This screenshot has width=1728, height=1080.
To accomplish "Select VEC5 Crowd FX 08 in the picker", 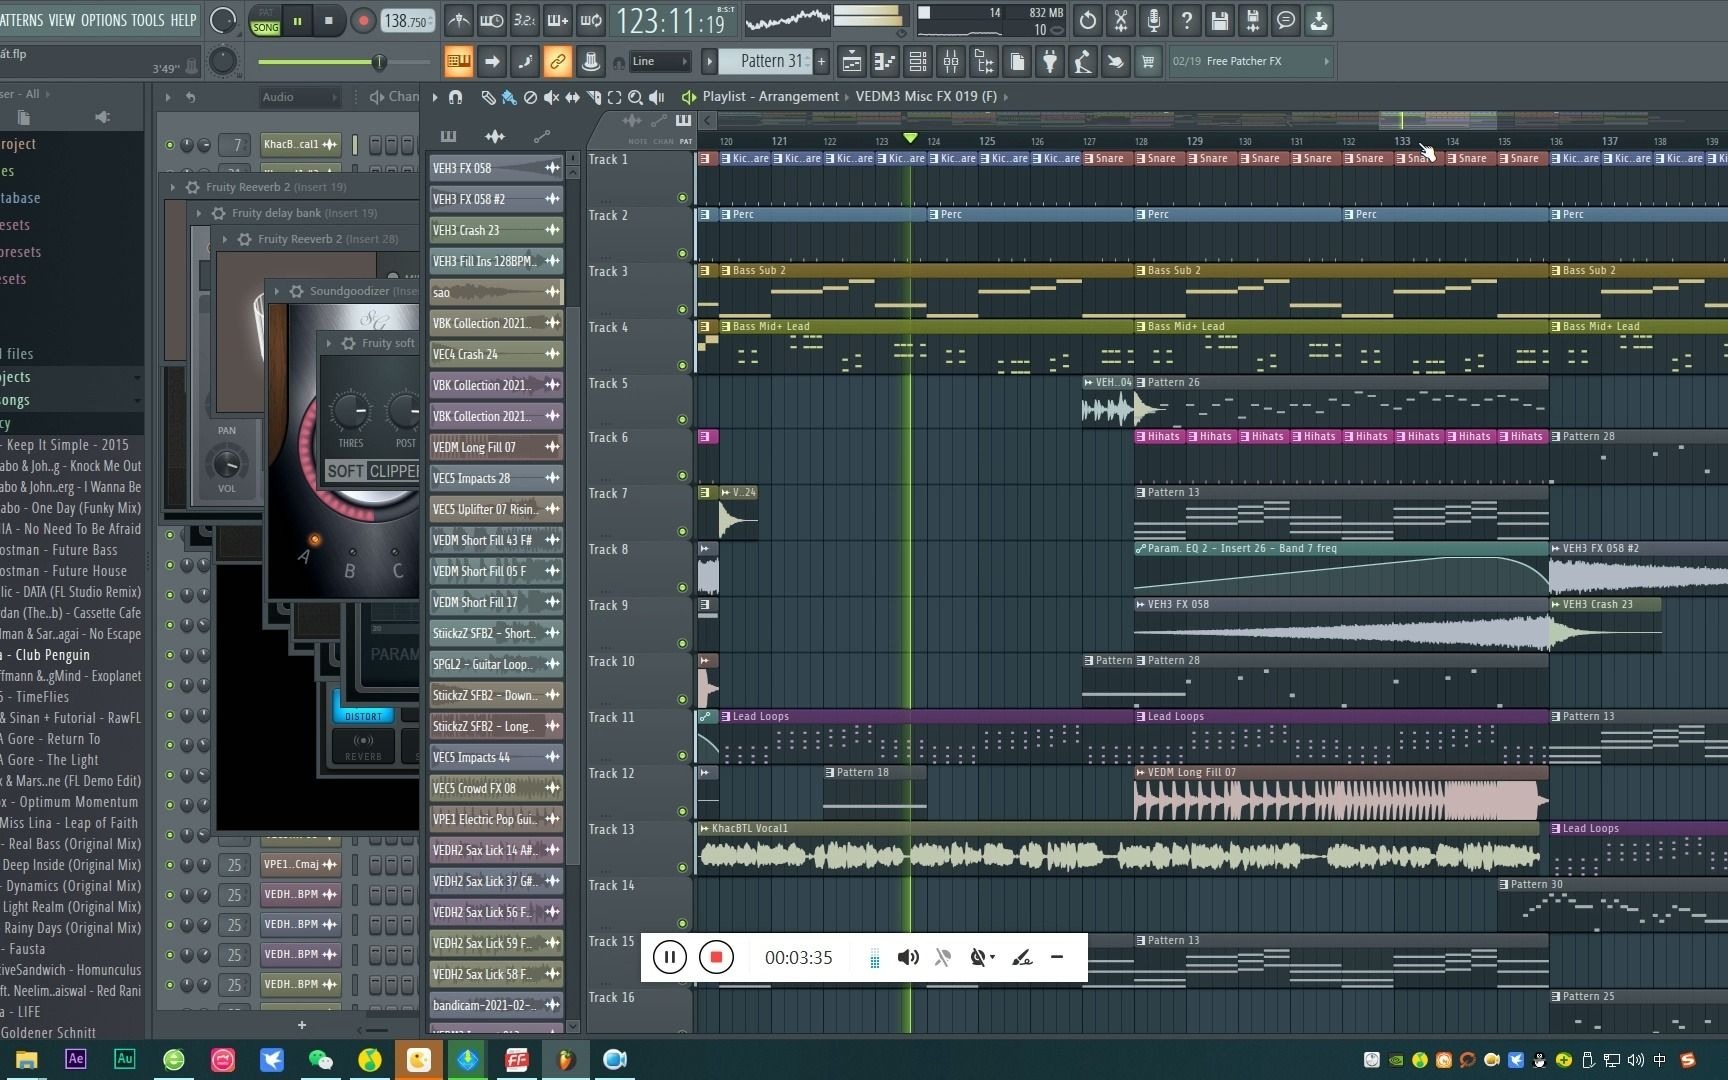I will 496,788.
